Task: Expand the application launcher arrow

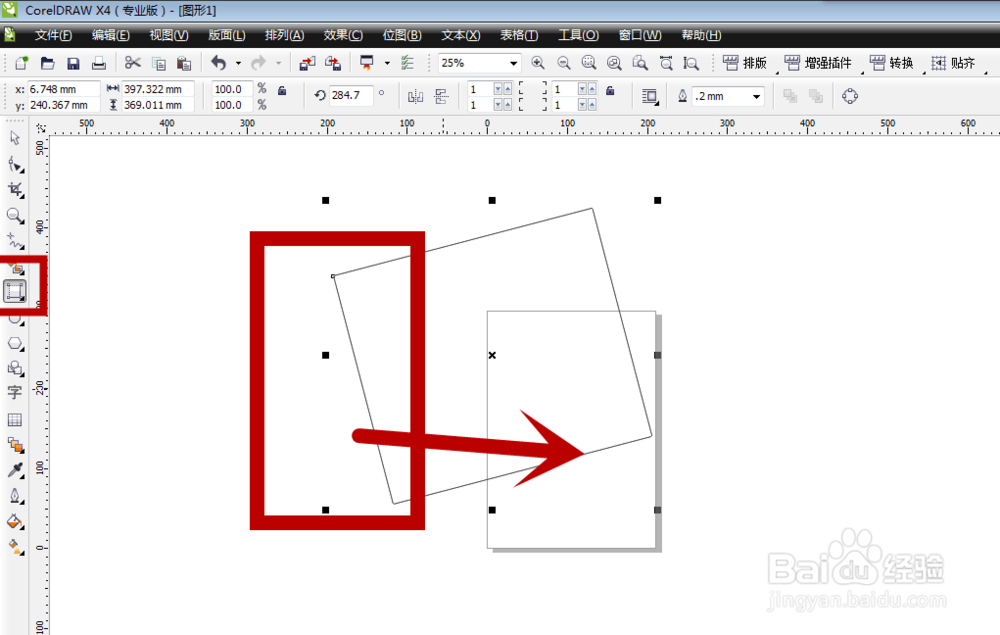Action: pyautogui.click(x=387, y=63)
